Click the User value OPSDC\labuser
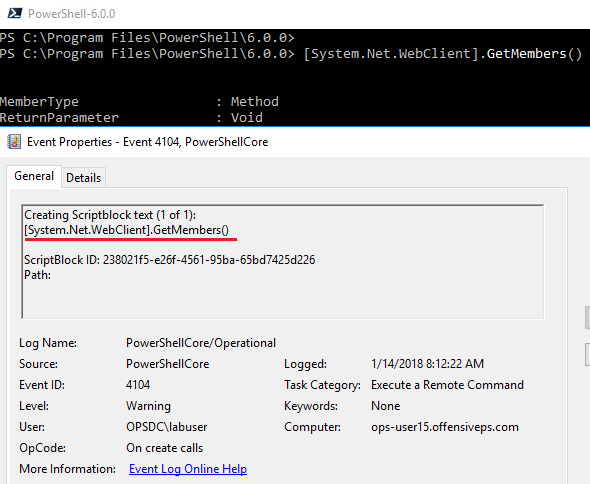 (x=166, y=427)
